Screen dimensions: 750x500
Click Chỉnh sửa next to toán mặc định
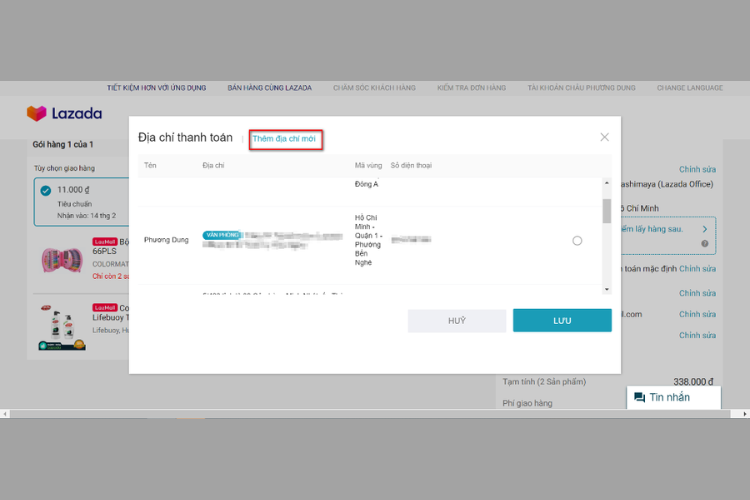pyautogui.click(x=697, y=269)
